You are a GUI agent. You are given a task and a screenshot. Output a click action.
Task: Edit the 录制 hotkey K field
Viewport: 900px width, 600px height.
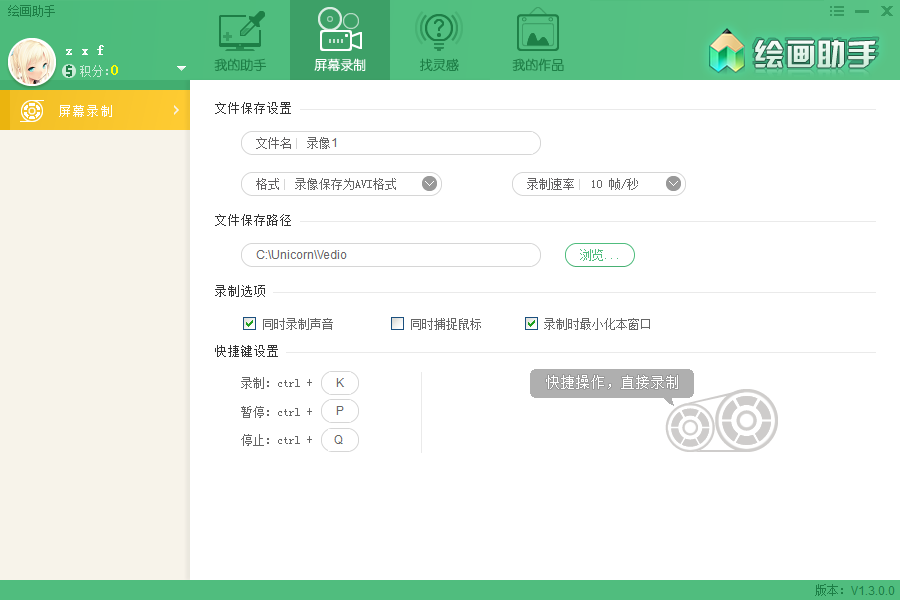pos(339,382)
